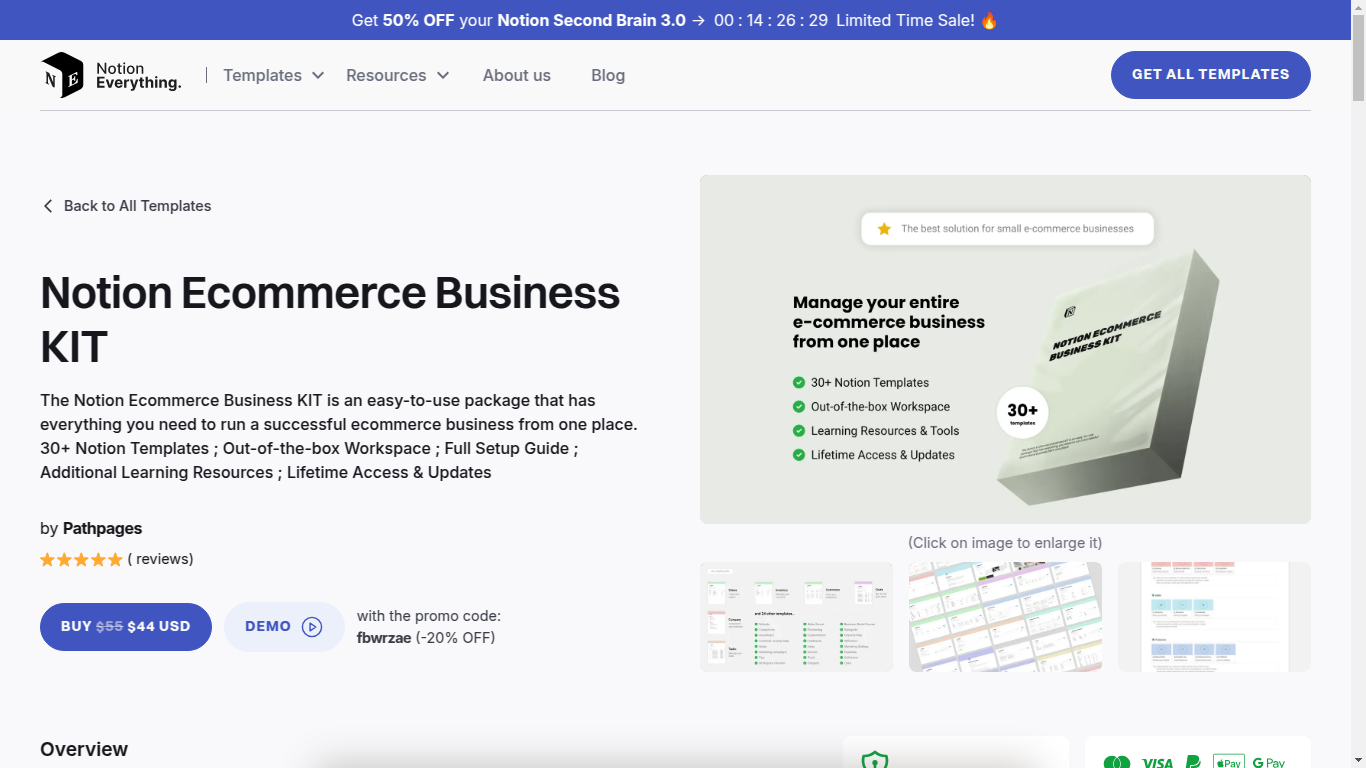The height and width of the screenshot is (768, 1366).
Task: Click the play circle icon in DEMO
Action: [x=312, y=627]
